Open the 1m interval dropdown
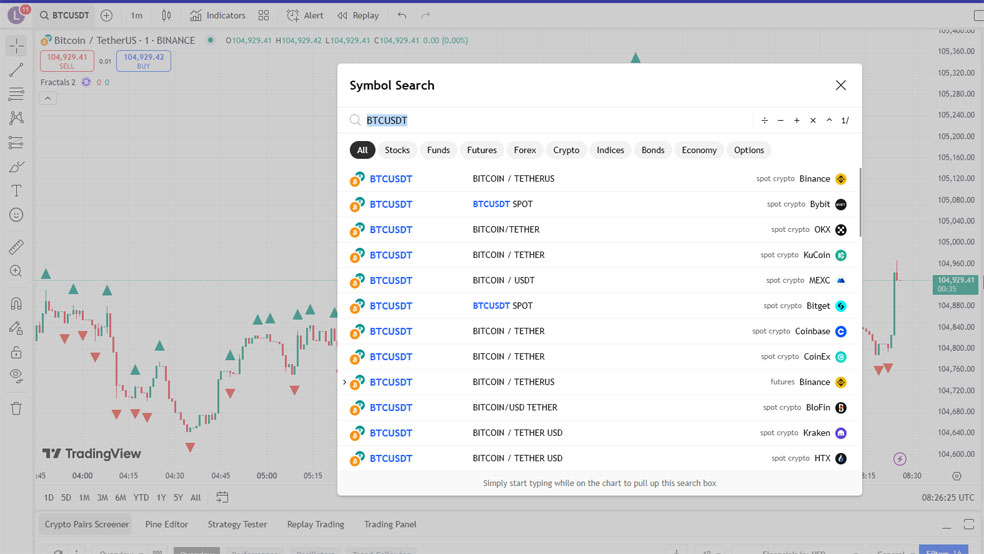The width and height of the screenshot is (984, 554). click(x=136, y=15)
